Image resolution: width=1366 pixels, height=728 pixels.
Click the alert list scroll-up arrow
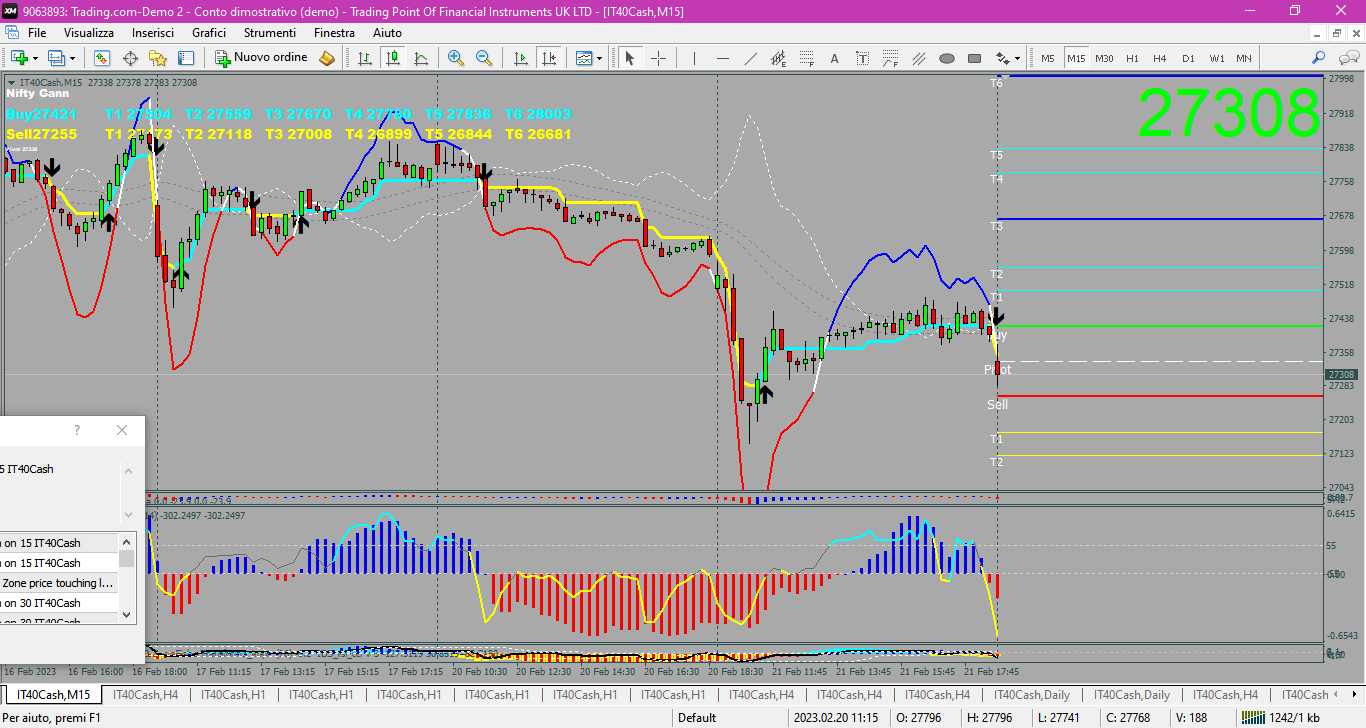click(x=127, y=541)
